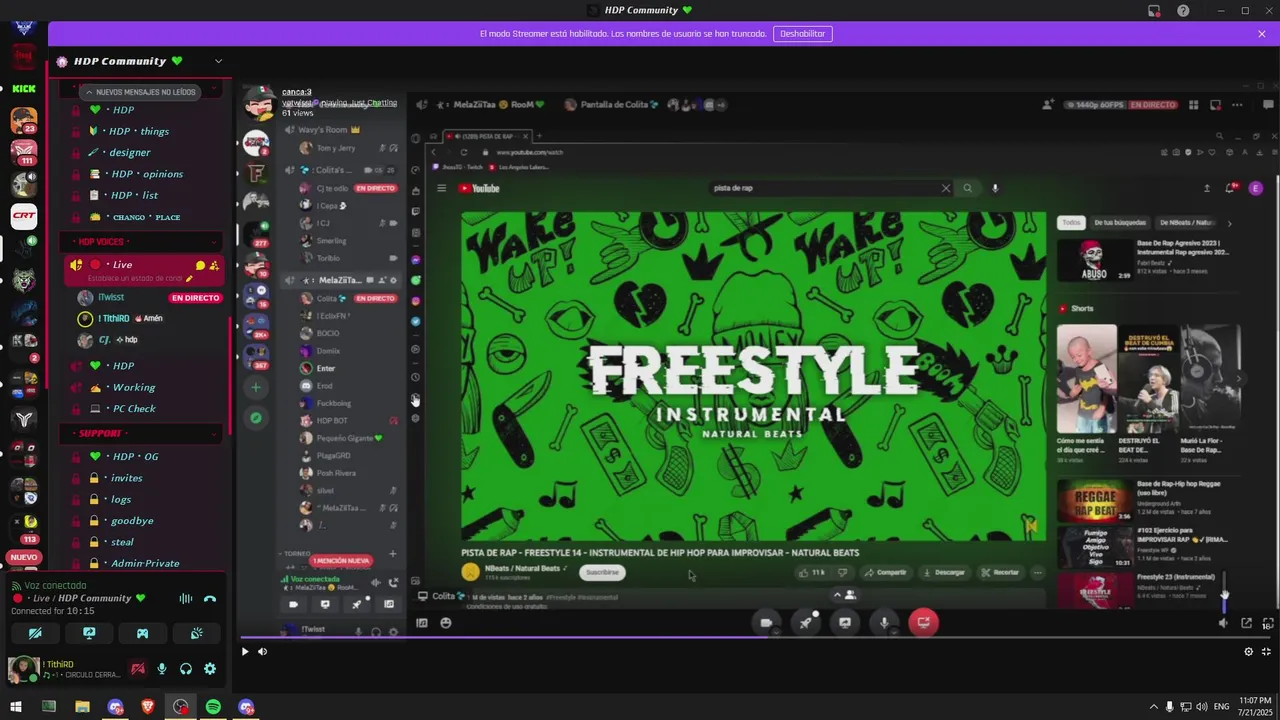Show hidden system tray icons
The height and width of the screenshot is (720, 1280).
point(1154,707)
